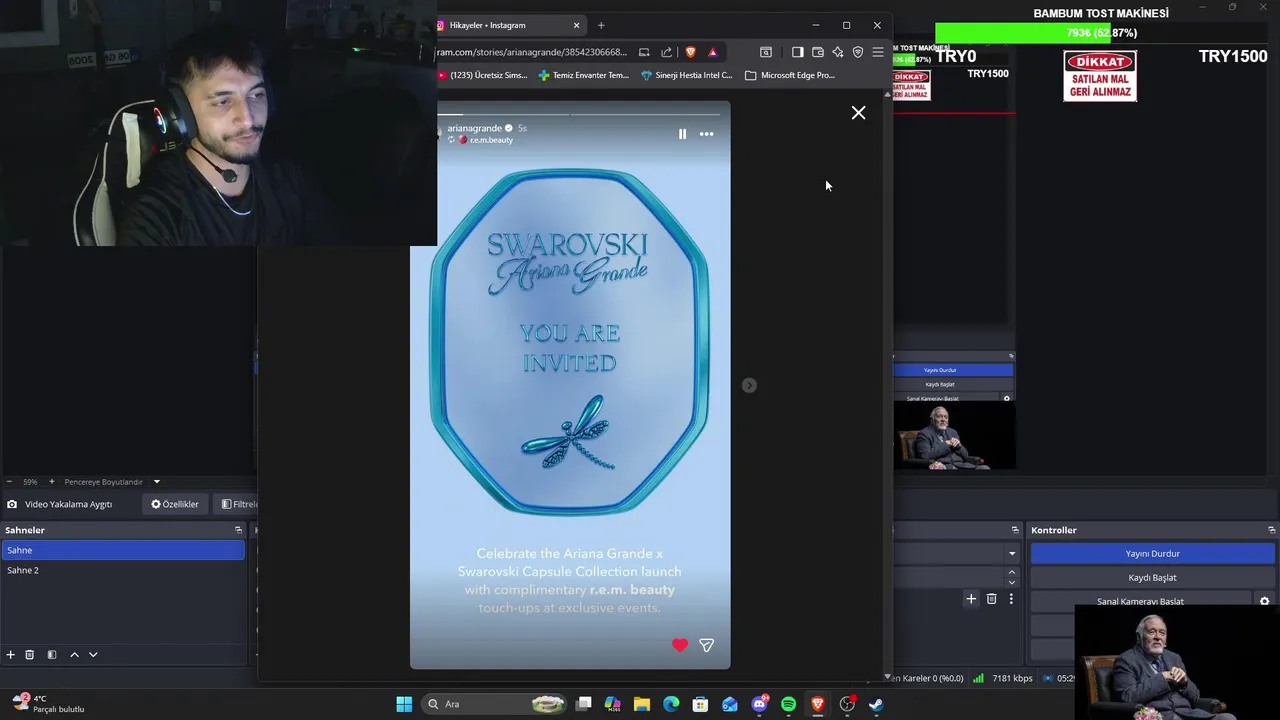Open Temiz Envanter Tem bookmark
This screenshot has height=720, width=1280.
583,75
